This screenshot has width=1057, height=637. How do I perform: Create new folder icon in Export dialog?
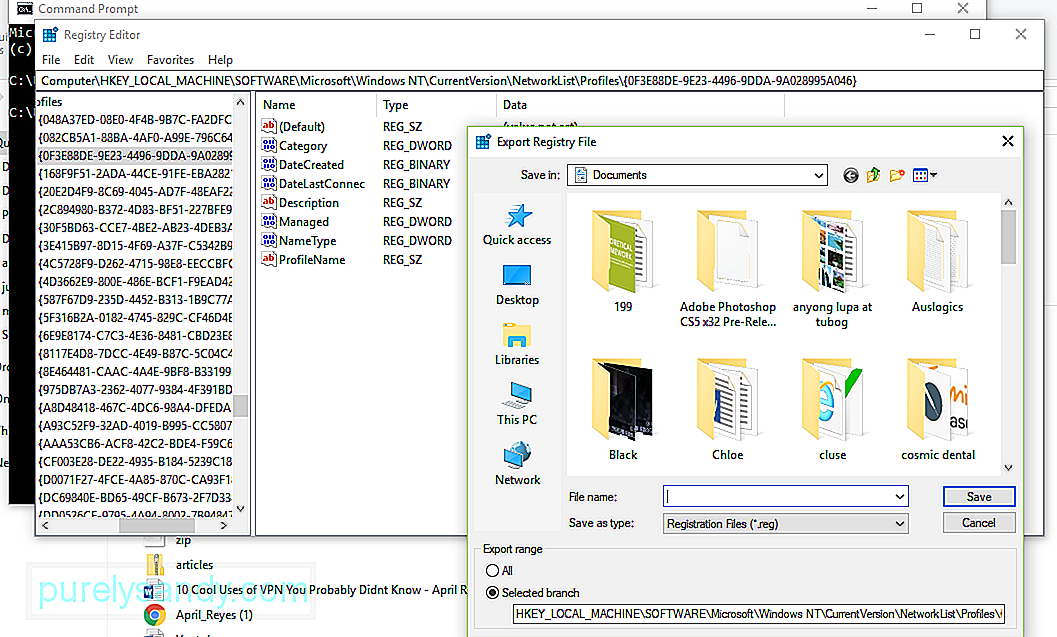897,175
